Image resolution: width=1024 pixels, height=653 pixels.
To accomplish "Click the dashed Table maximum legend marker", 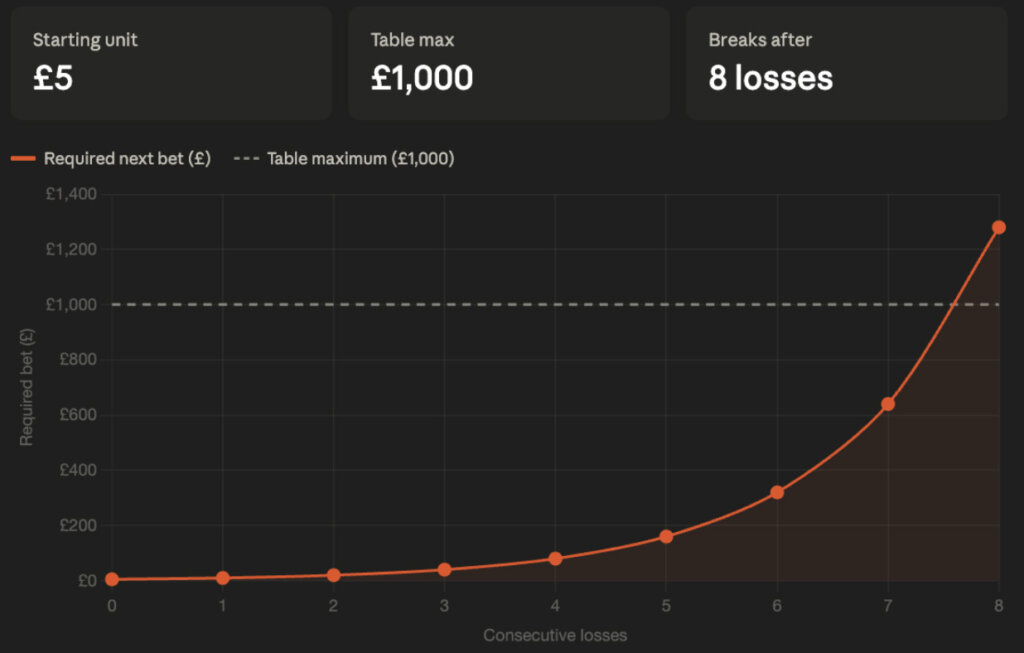I will click(x=246, y=158).
